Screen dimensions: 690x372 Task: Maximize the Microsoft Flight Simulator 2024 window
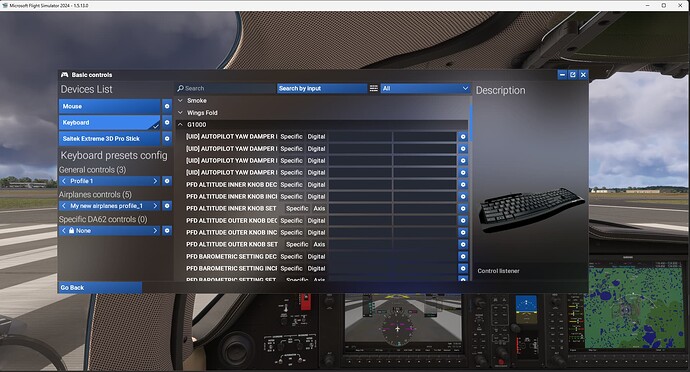(664, 5)
